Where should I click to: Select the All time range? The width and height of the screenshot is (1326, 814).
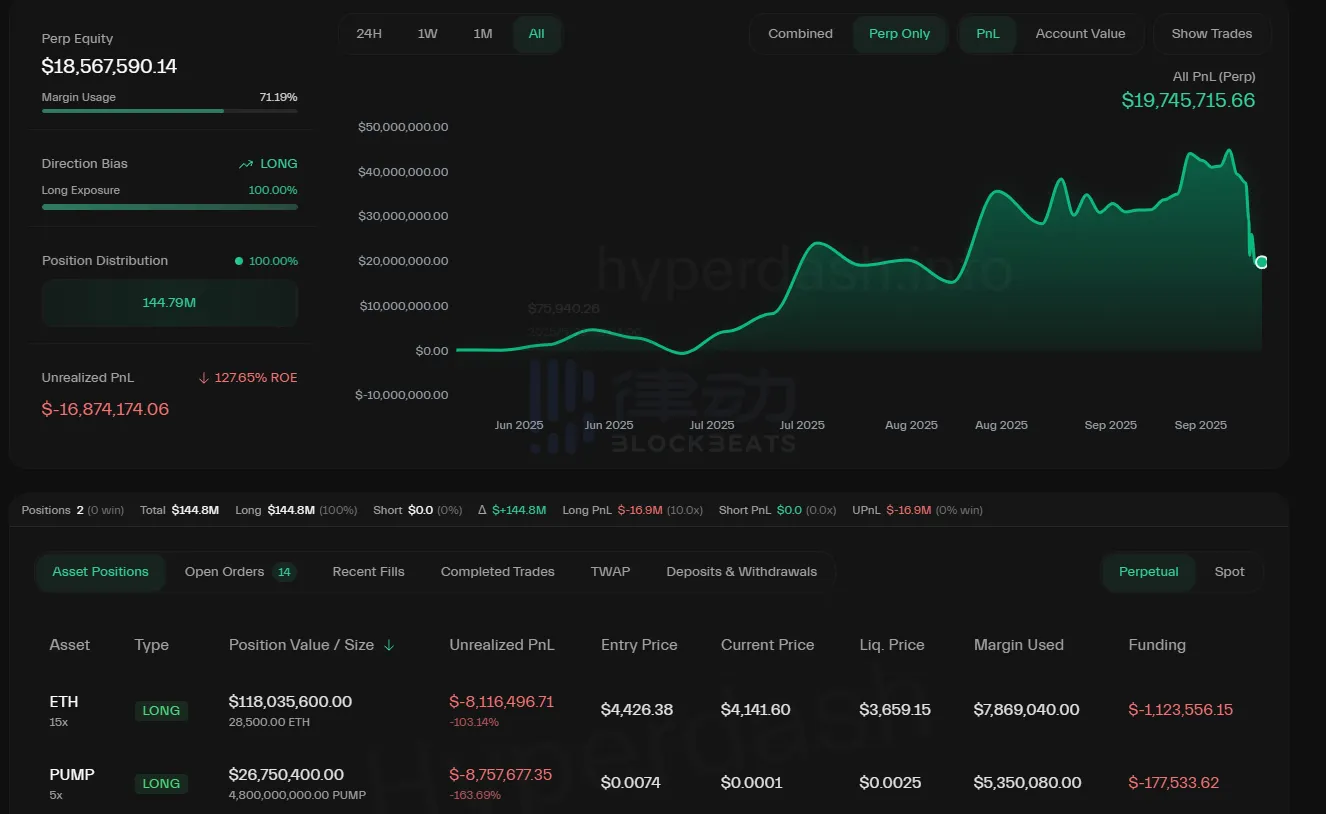[x=537, y=34]
